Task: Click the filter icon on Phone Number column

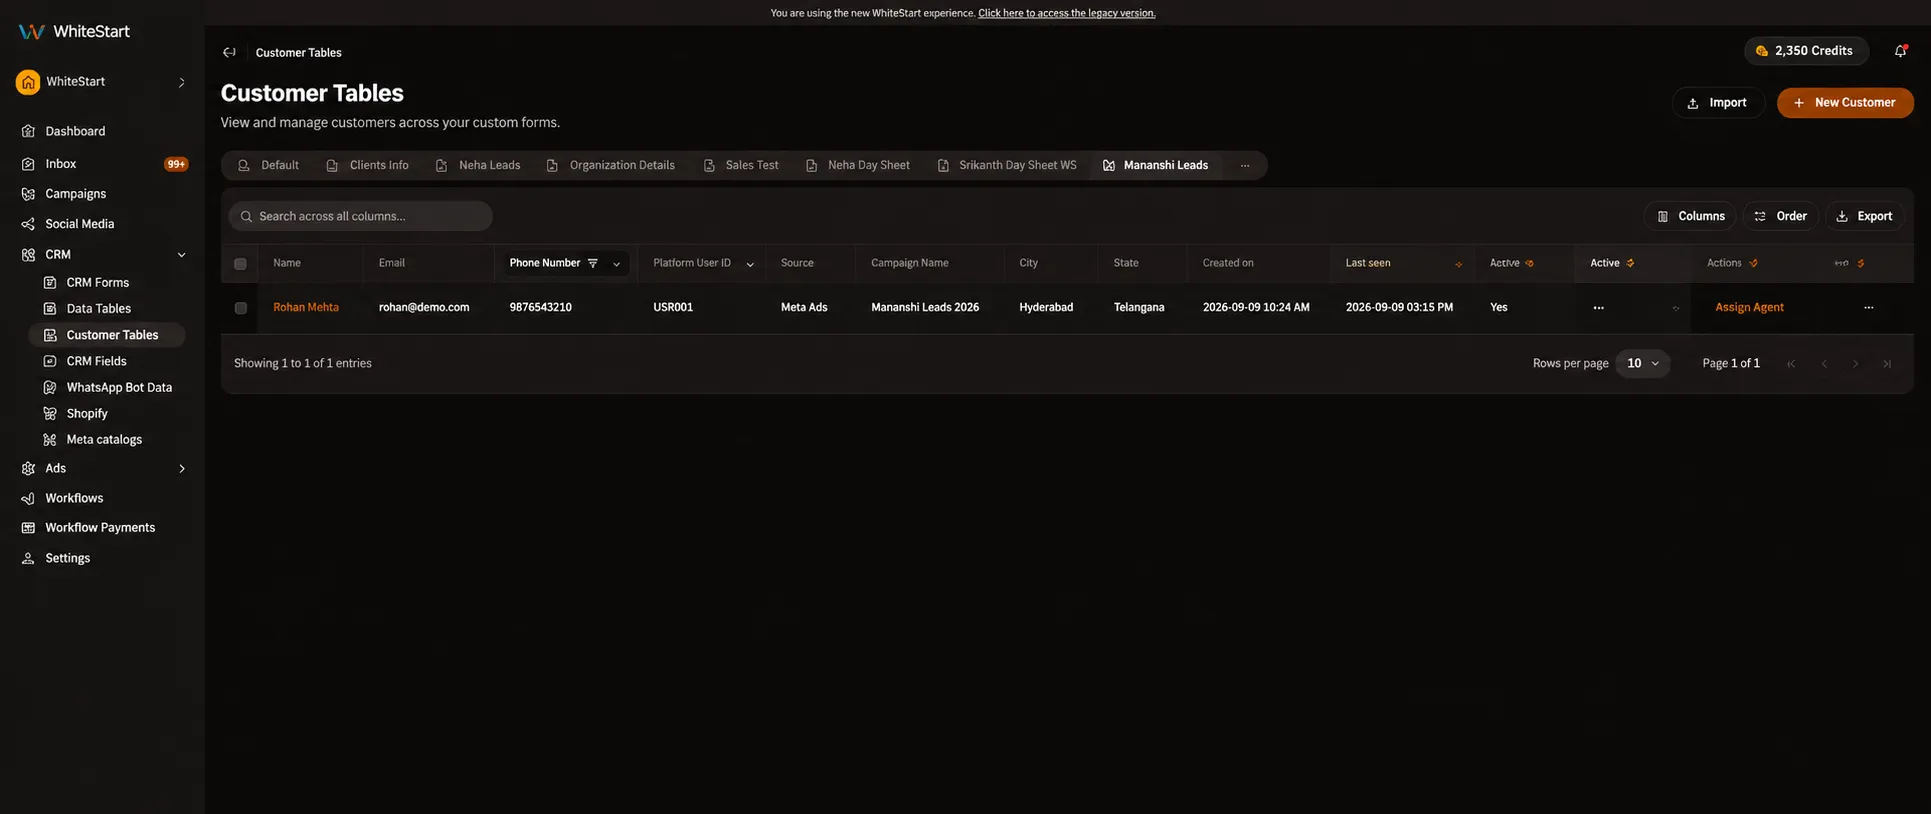Action: pos(593,263)
